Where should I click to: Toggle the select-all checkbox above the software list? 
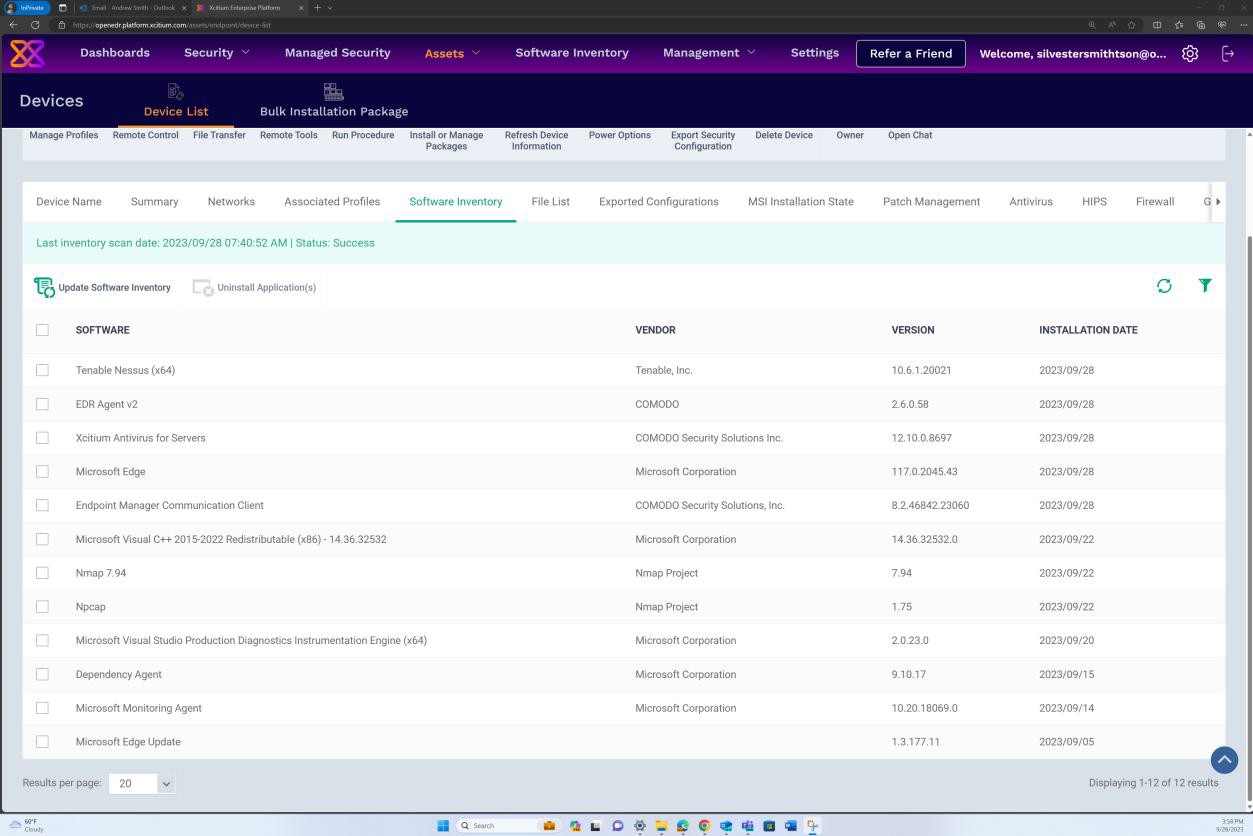click(42, 329)
